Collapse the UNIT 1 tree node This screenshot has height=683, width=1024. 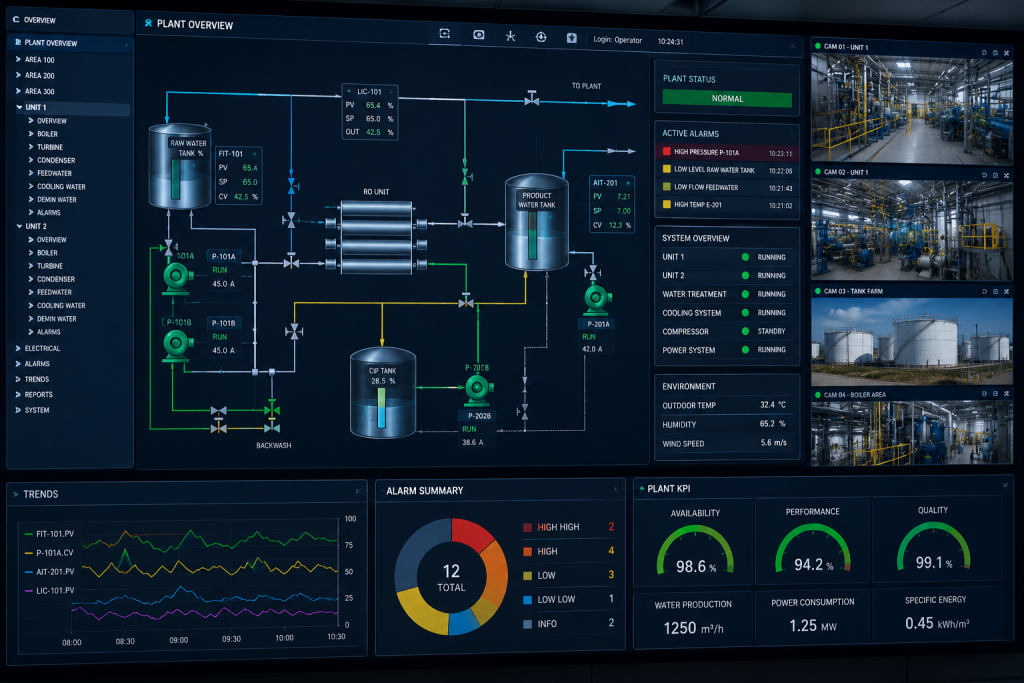pos(19,107)
